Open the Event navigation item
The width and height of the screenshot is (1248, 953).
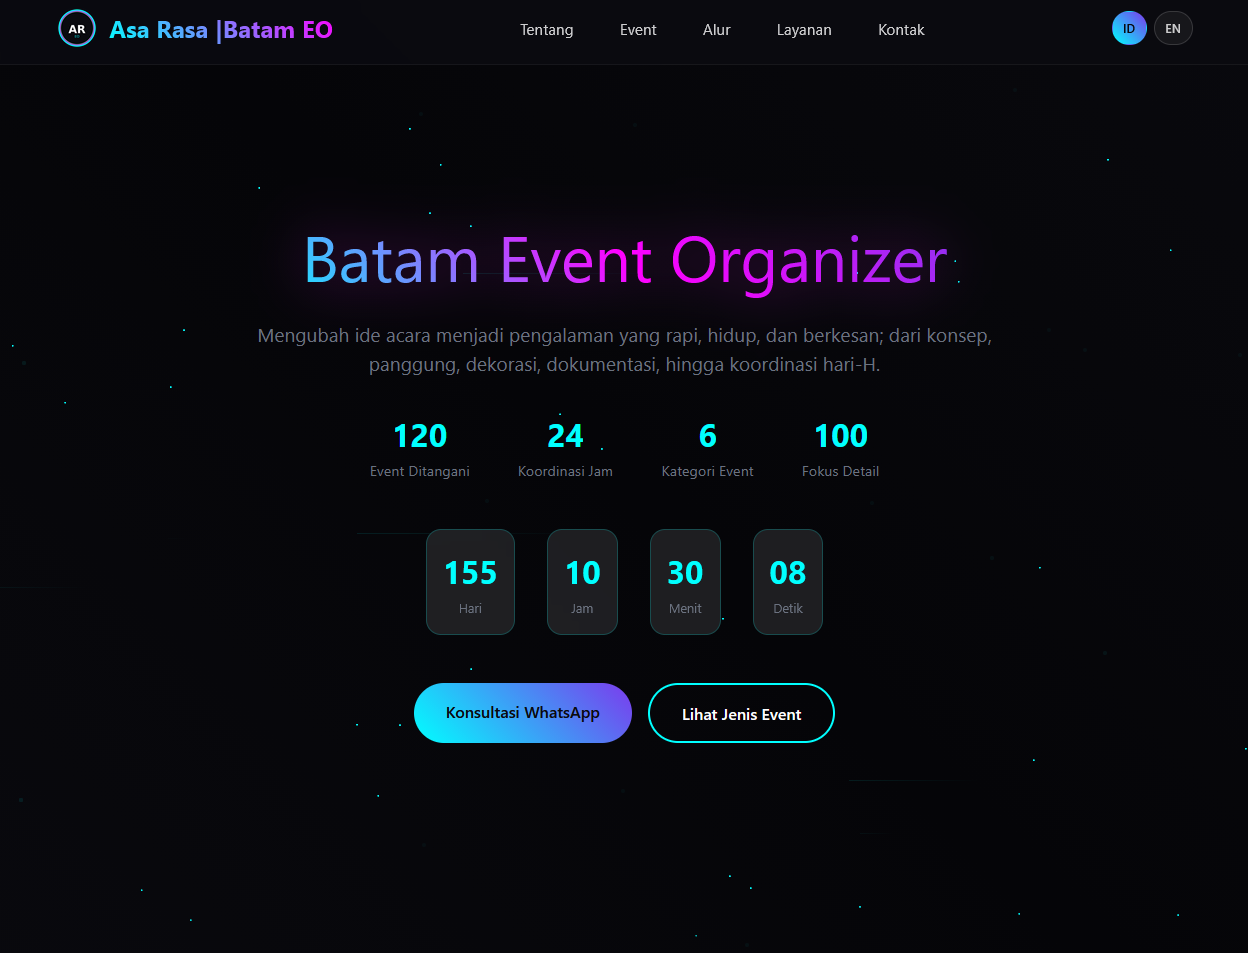click(638, 30)
